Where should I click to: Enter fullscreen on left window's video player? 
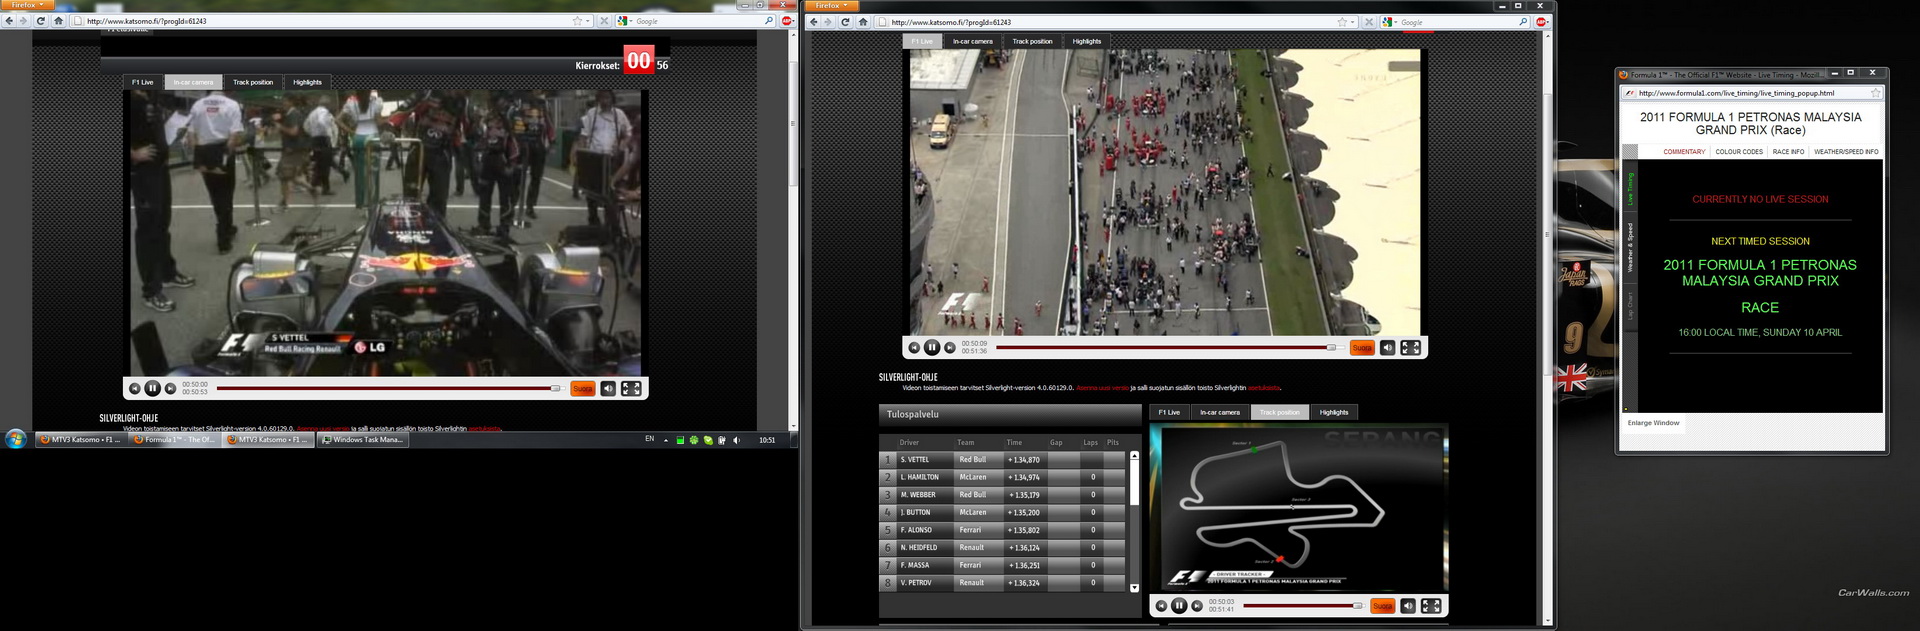[x=631, y=388]
